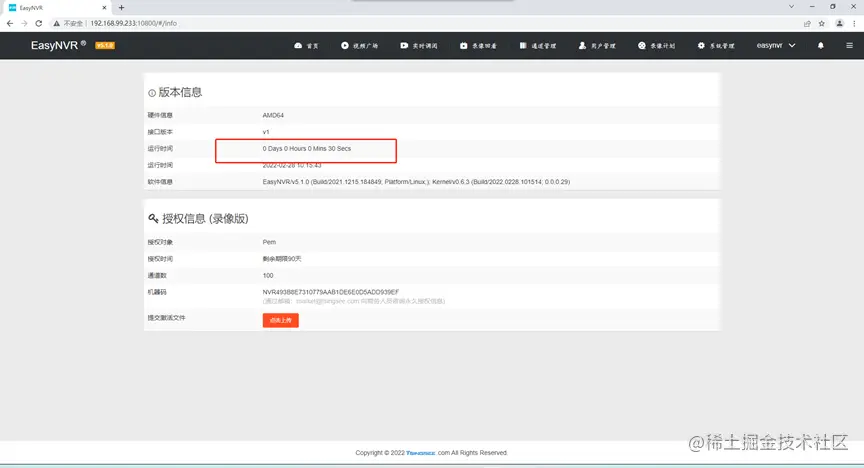Bookmark this page with star icon

click(822, 23)
